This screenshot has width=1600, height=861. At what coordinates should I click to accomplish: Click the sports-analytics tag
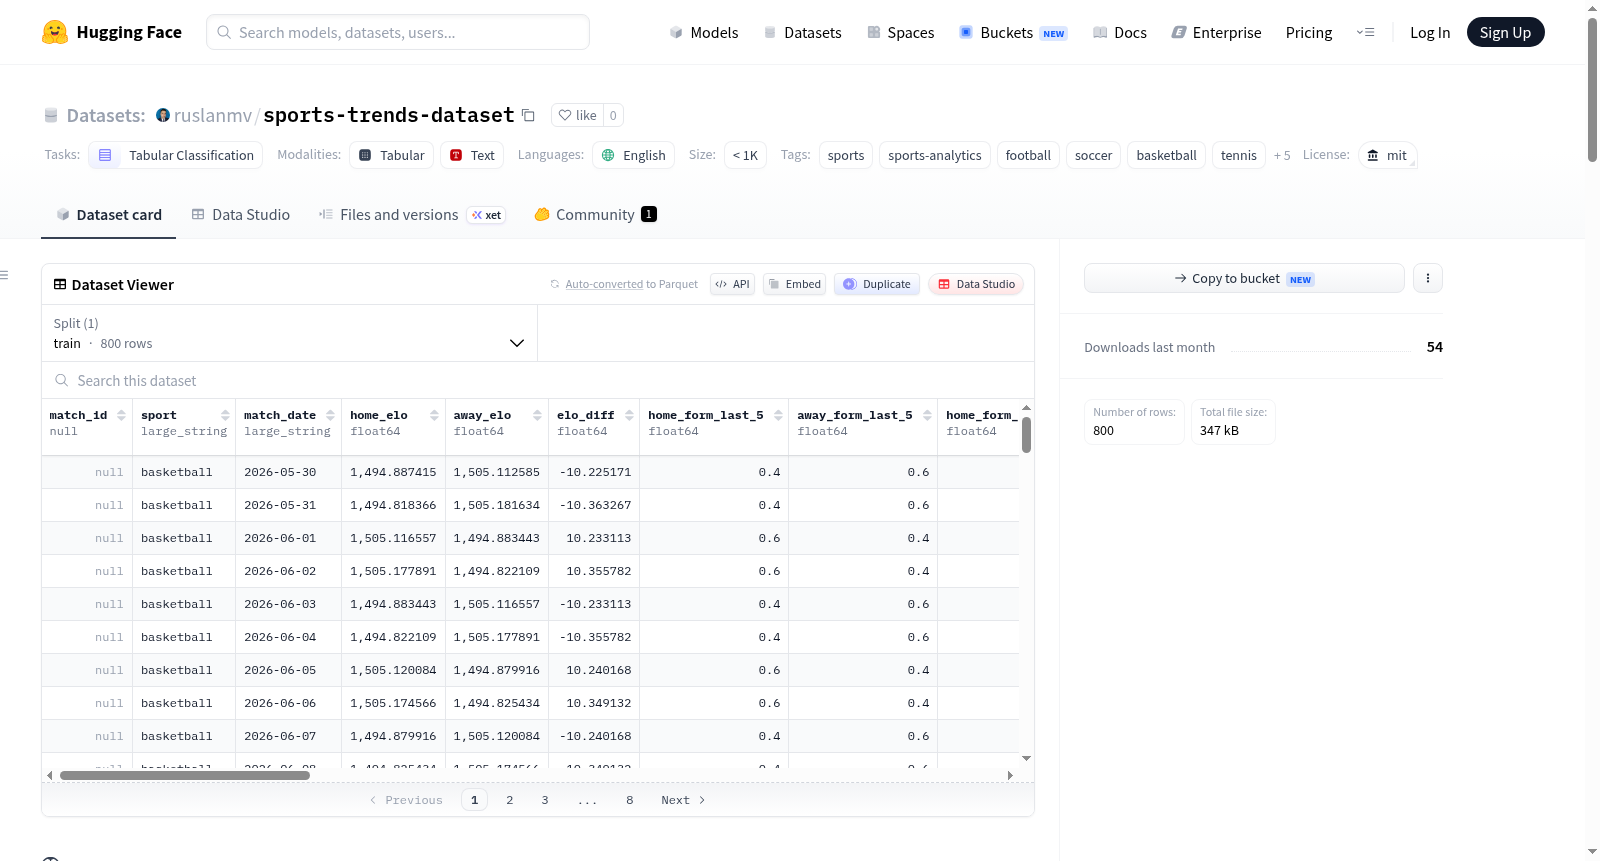click(935, 155)
